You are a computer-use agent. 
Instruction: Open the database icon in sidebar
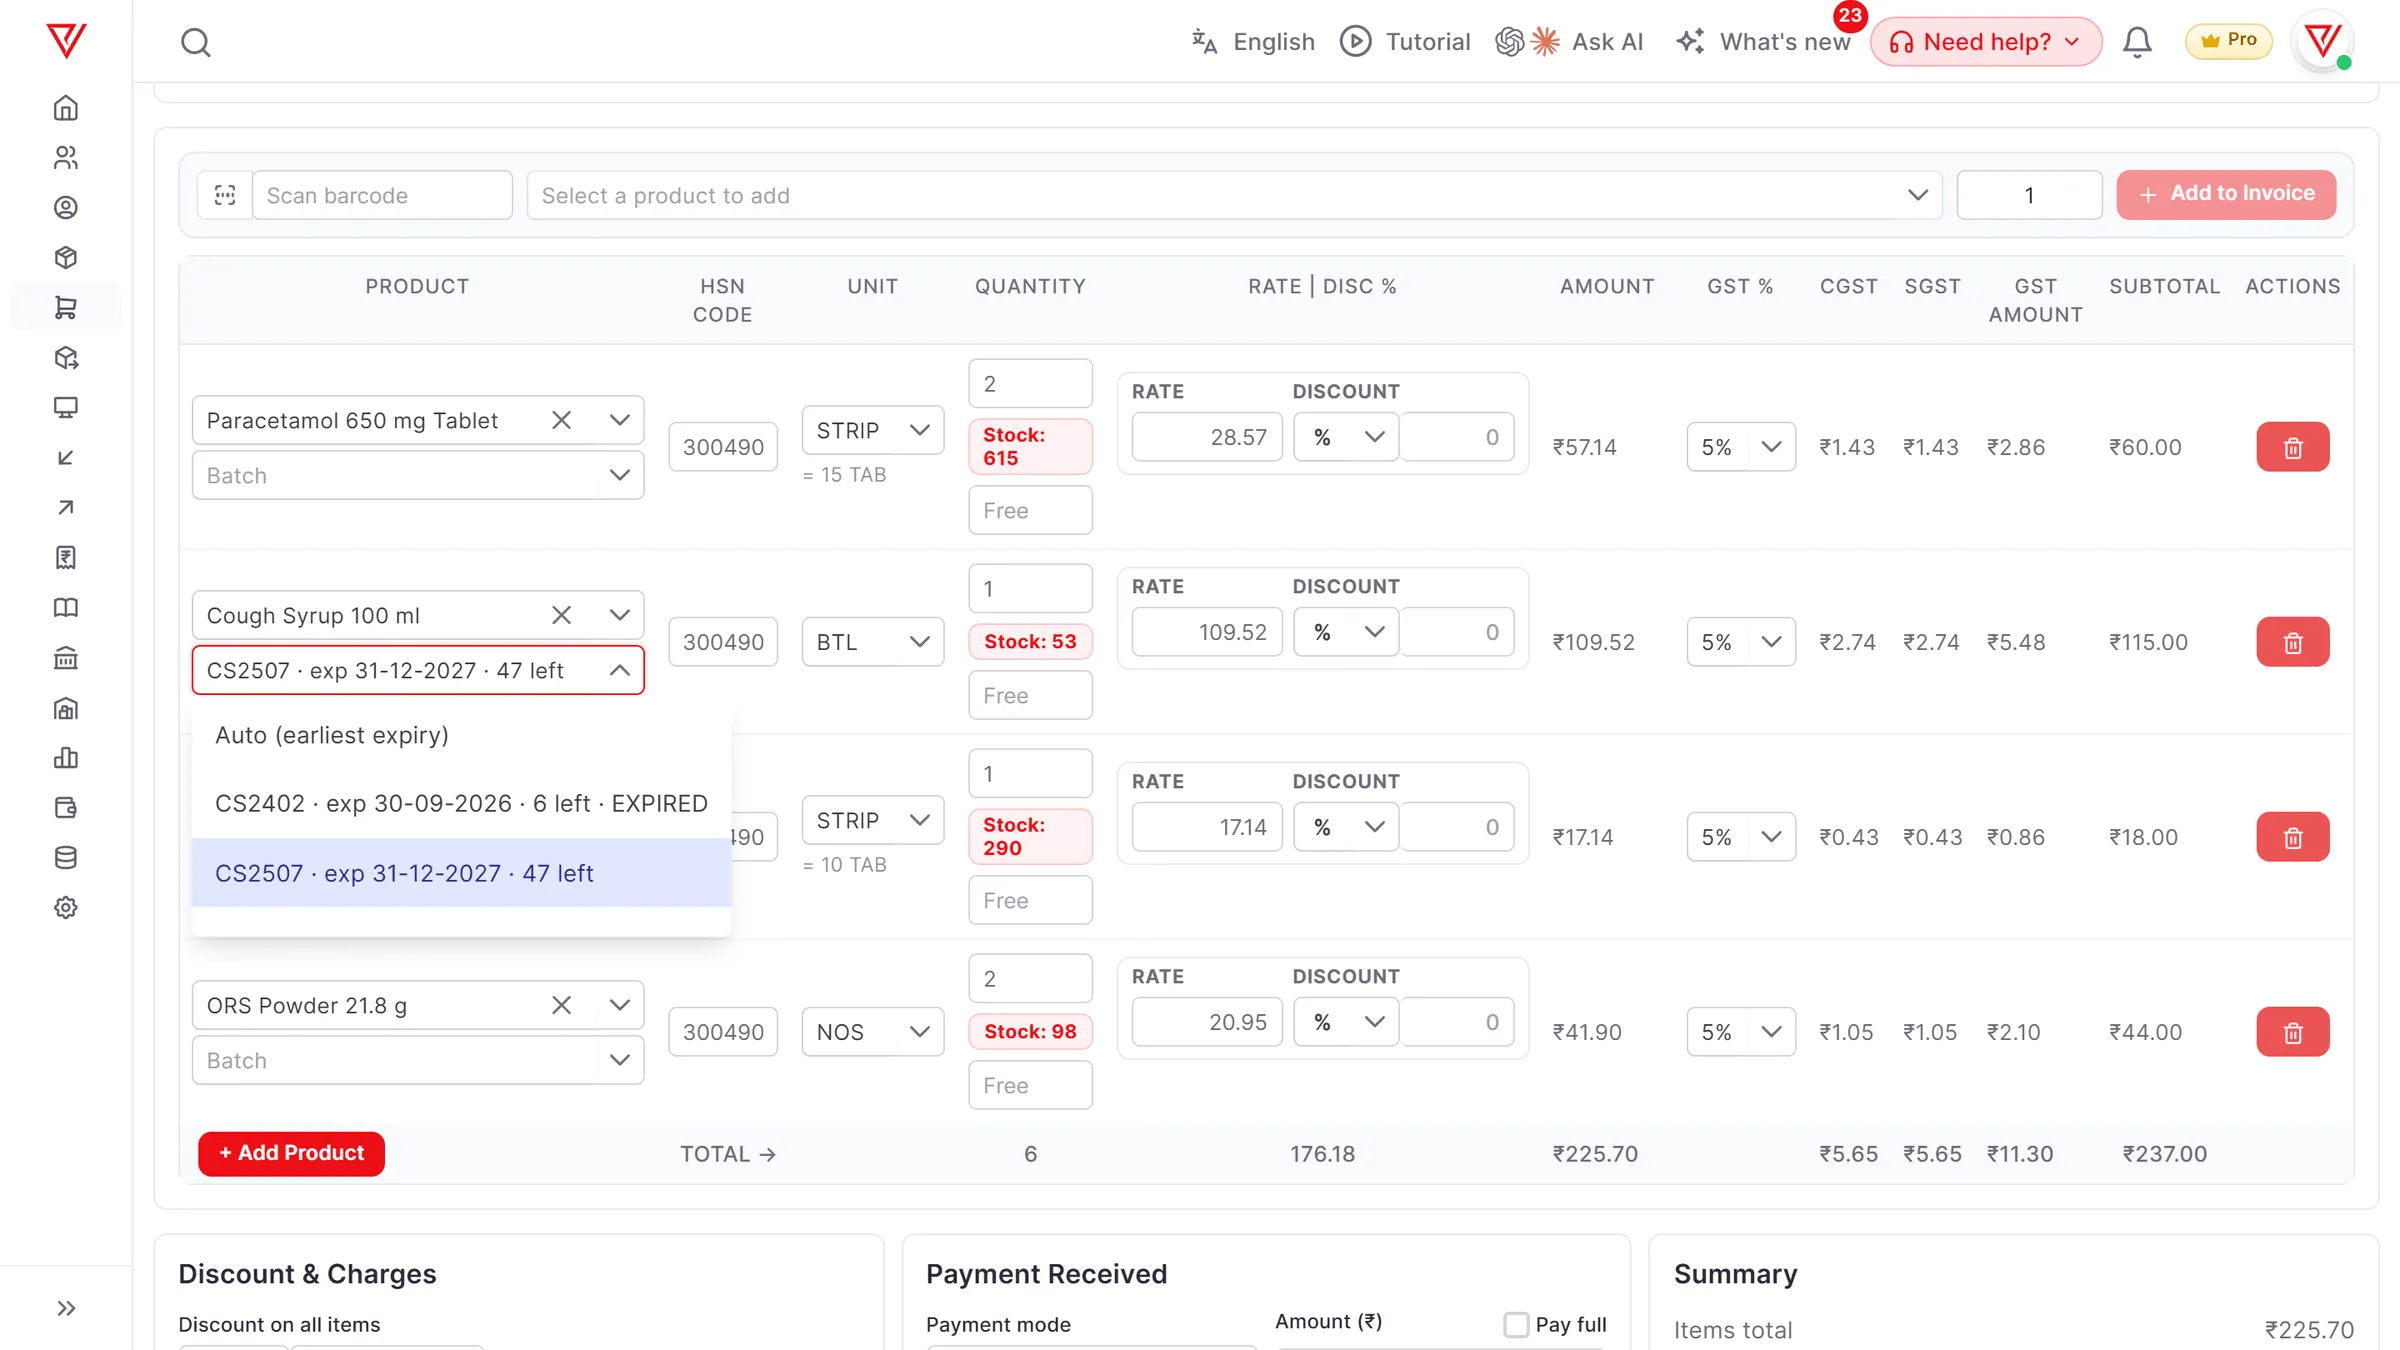(66, 858)
